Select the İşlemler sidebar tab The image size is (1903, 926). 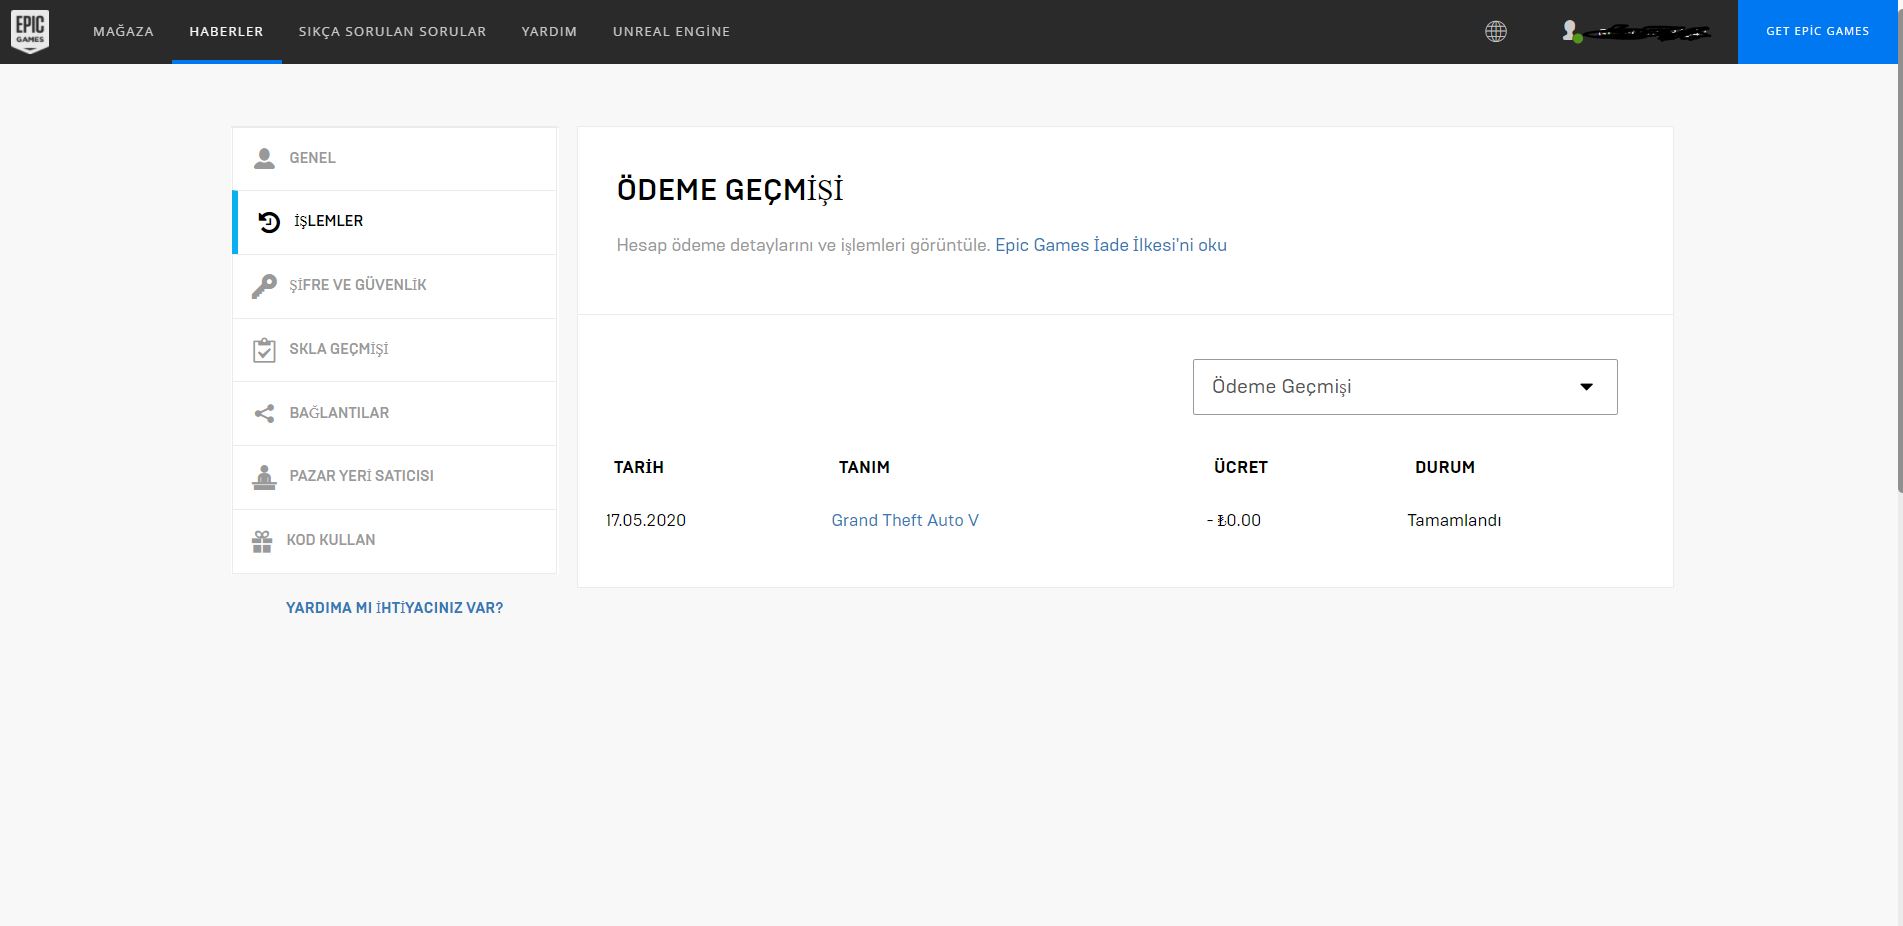[x=394, y=222]
